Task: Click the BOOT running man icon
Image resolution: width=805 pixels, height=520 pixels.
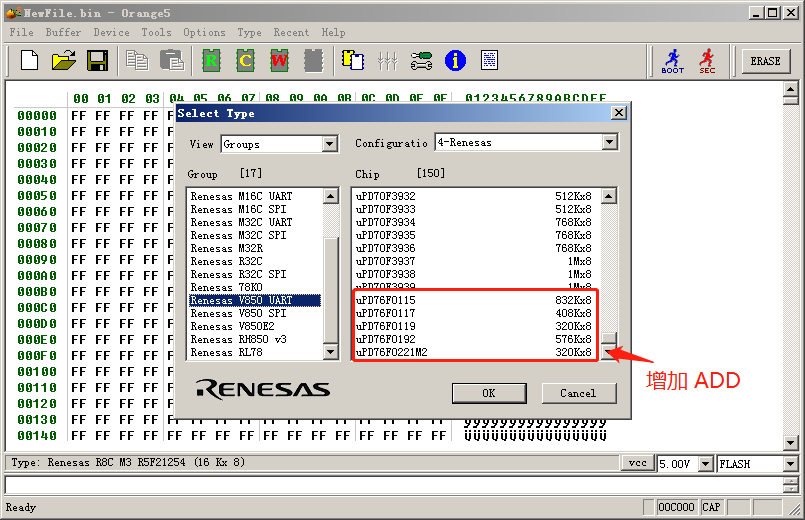Action: [x=673, y=61]
